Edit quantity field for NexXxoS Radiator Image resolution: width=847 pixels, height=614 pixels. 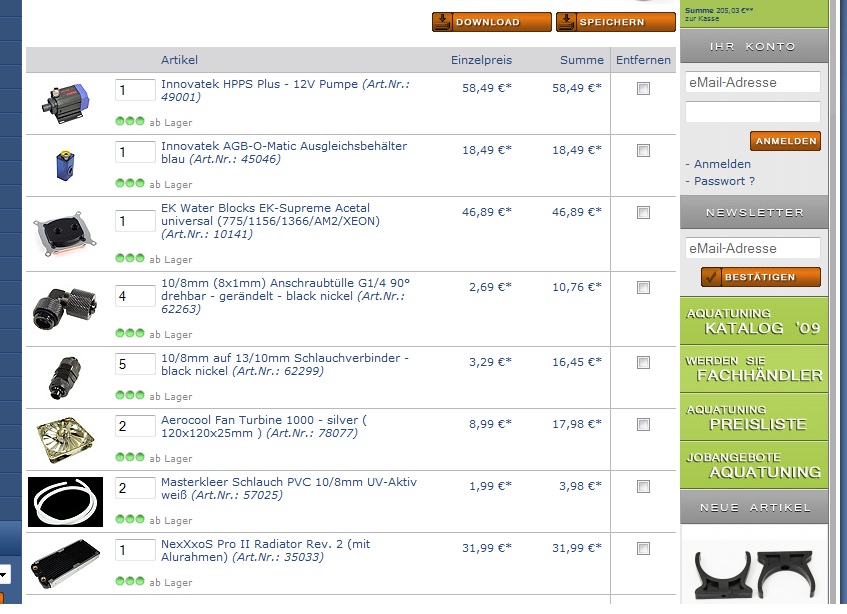click(x=135, y=550)
